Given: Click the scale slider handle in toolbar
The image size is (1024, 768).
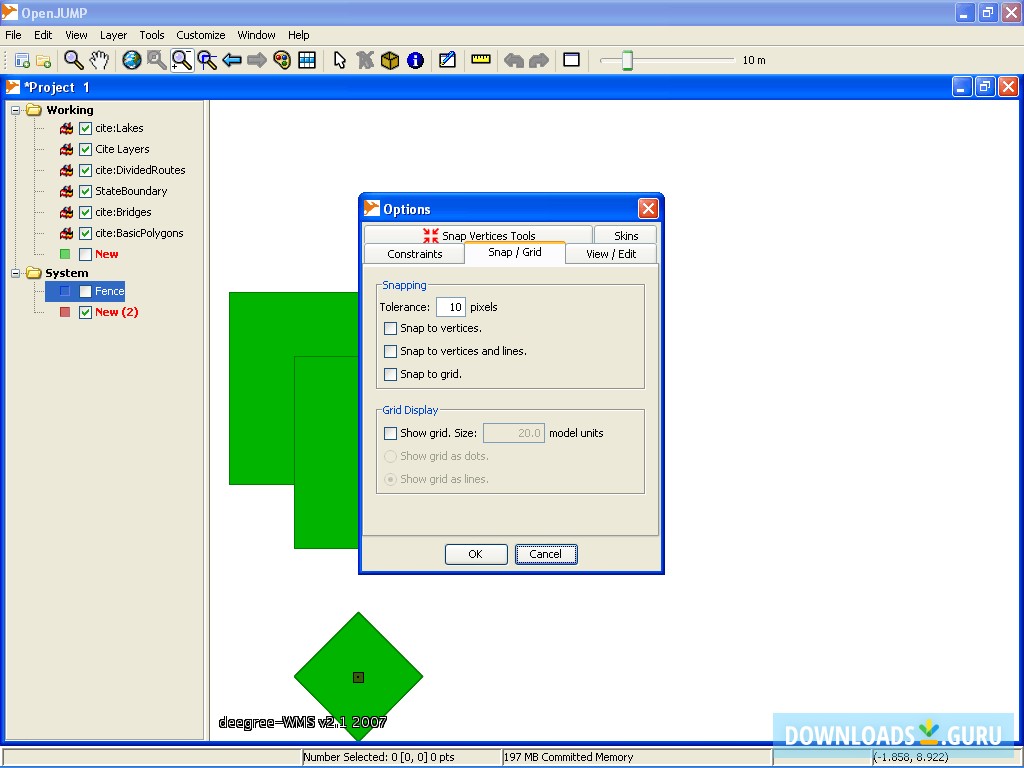Looking at the screenshot, I should click(627, 60).
